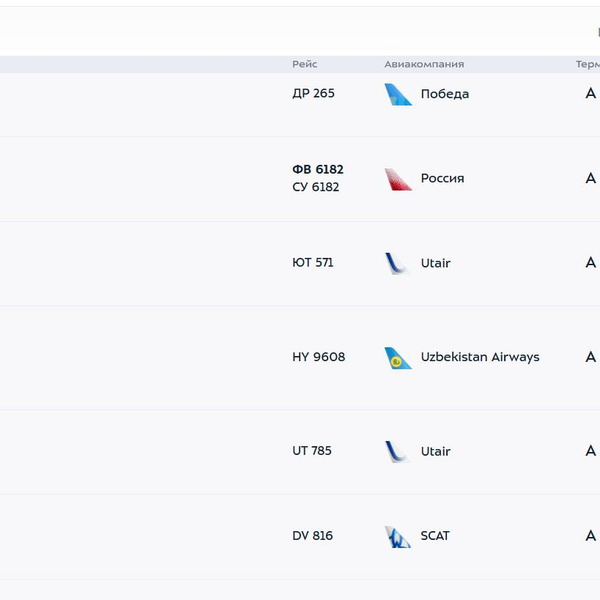Screen dimensions: 600x600
Task: Click terminal A for flight ДР 265
Action: 590,94
